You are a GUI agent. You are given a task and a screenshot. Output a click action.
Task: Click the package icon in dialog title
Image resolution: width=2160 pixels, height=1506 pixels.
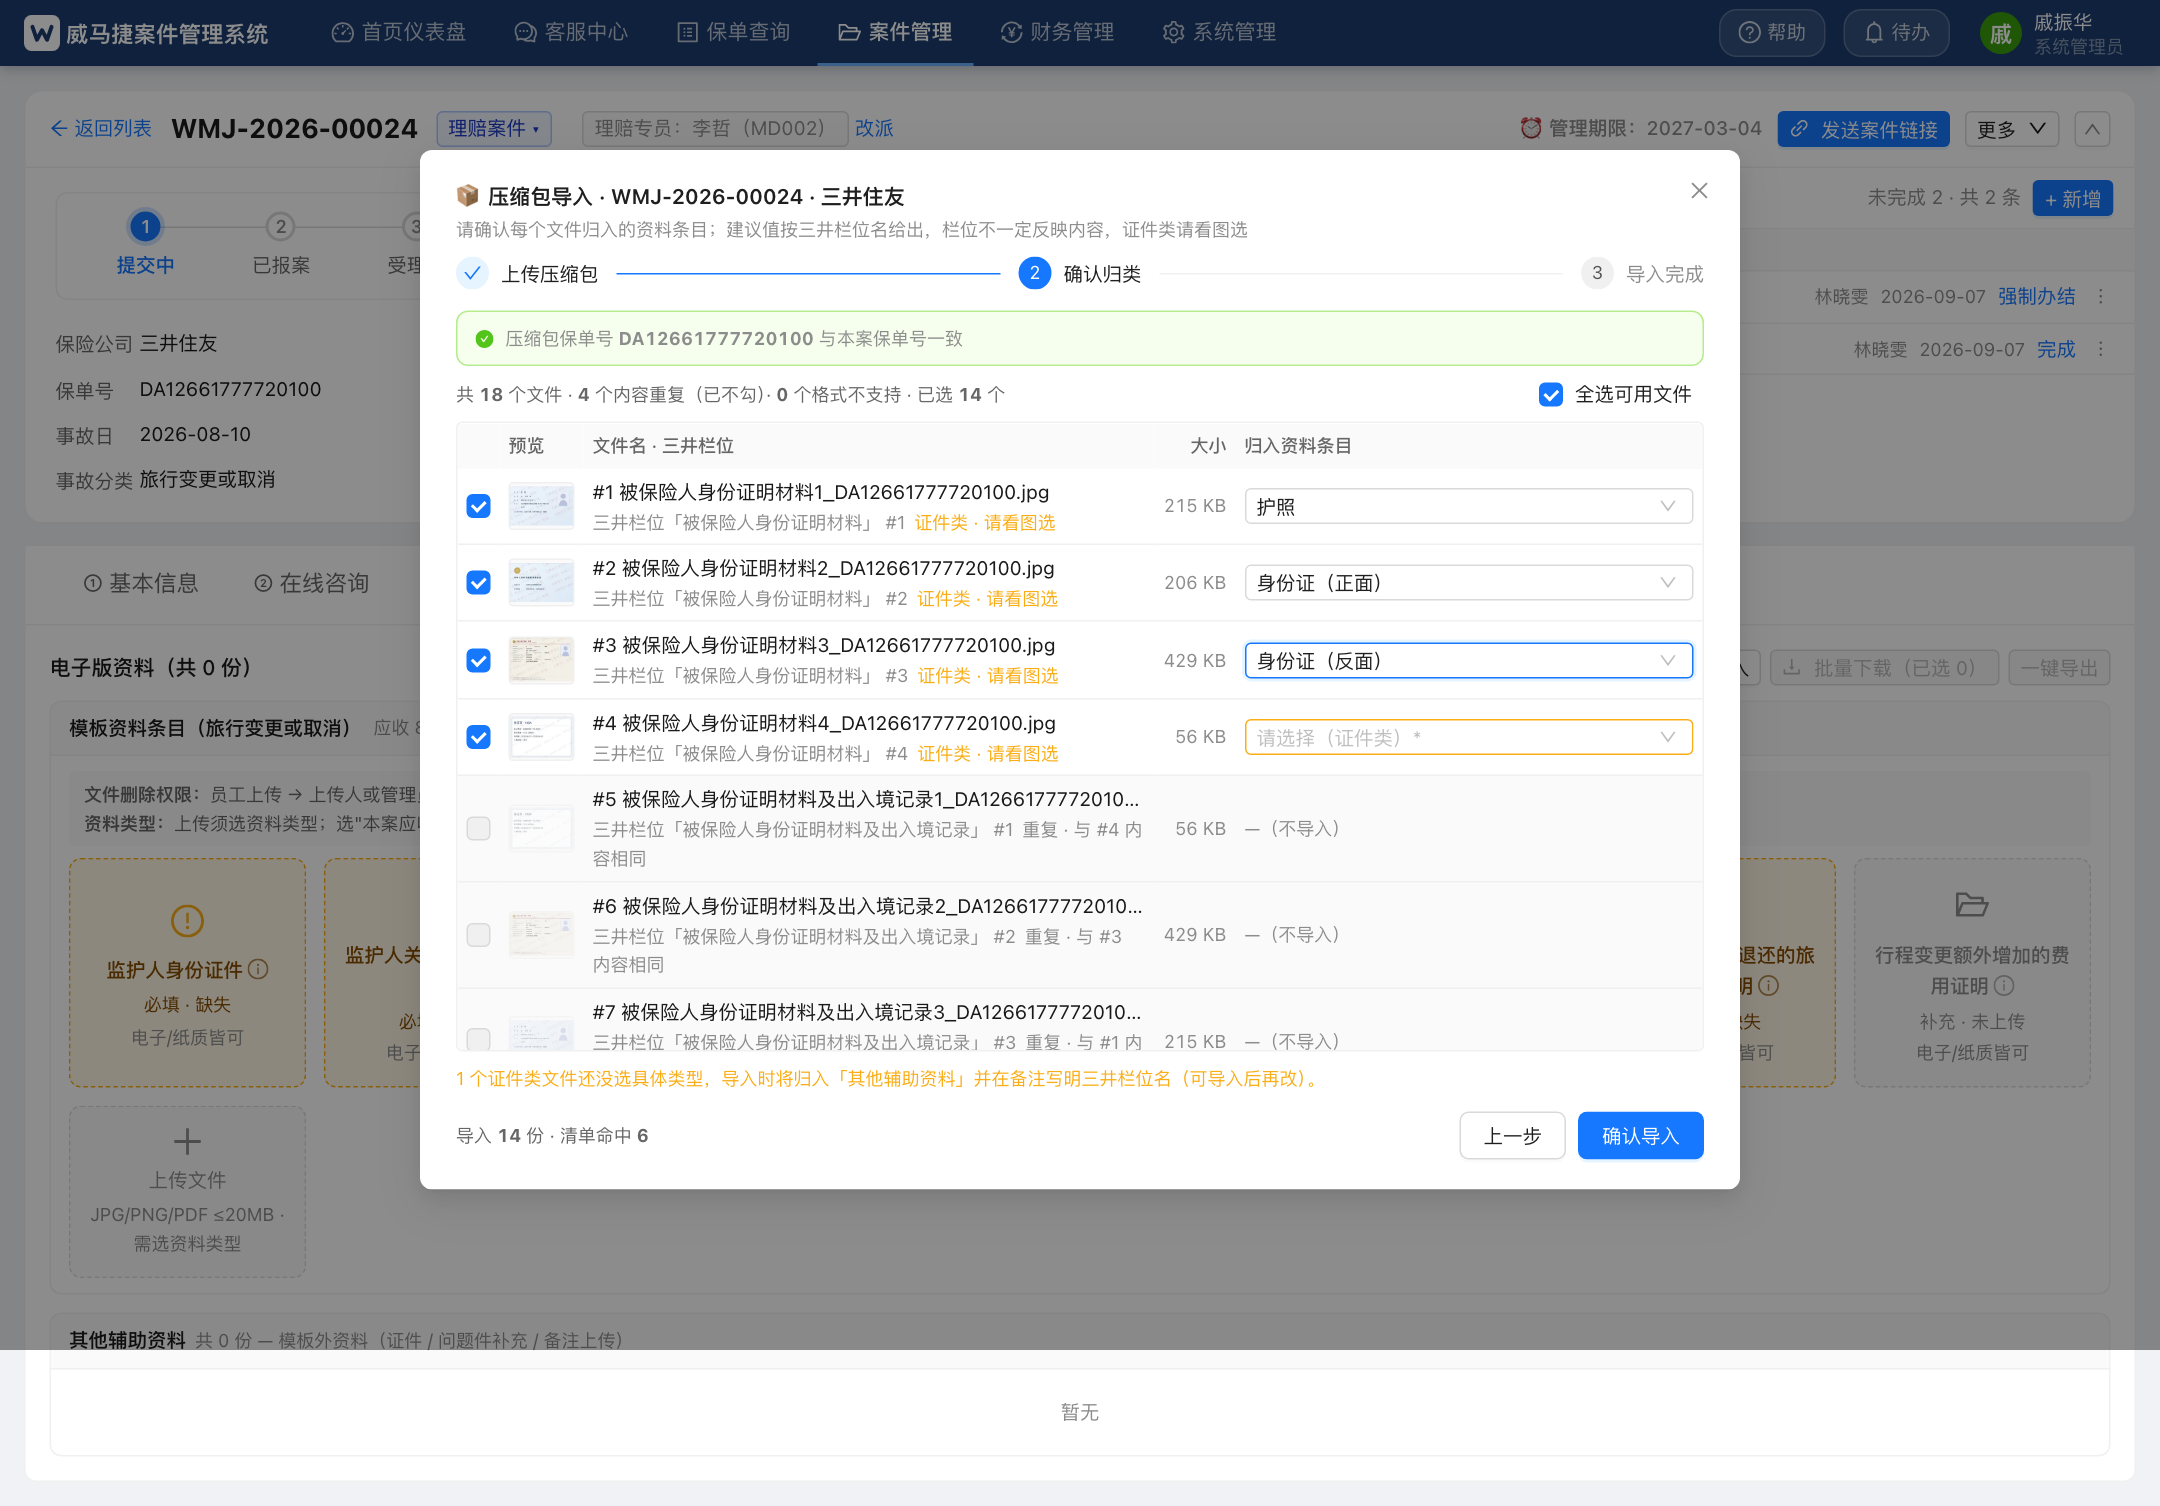pyautogui.click(x=467, y=195)
